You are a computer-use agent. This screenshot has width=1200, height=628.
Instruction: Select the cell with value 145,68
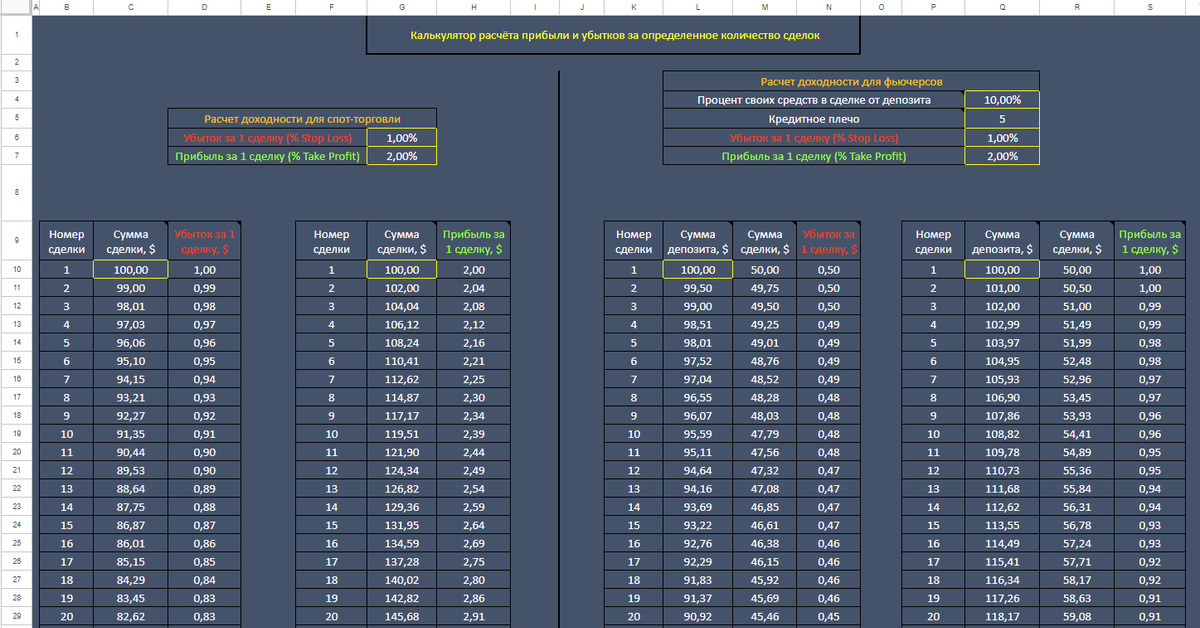pos(401,617)
